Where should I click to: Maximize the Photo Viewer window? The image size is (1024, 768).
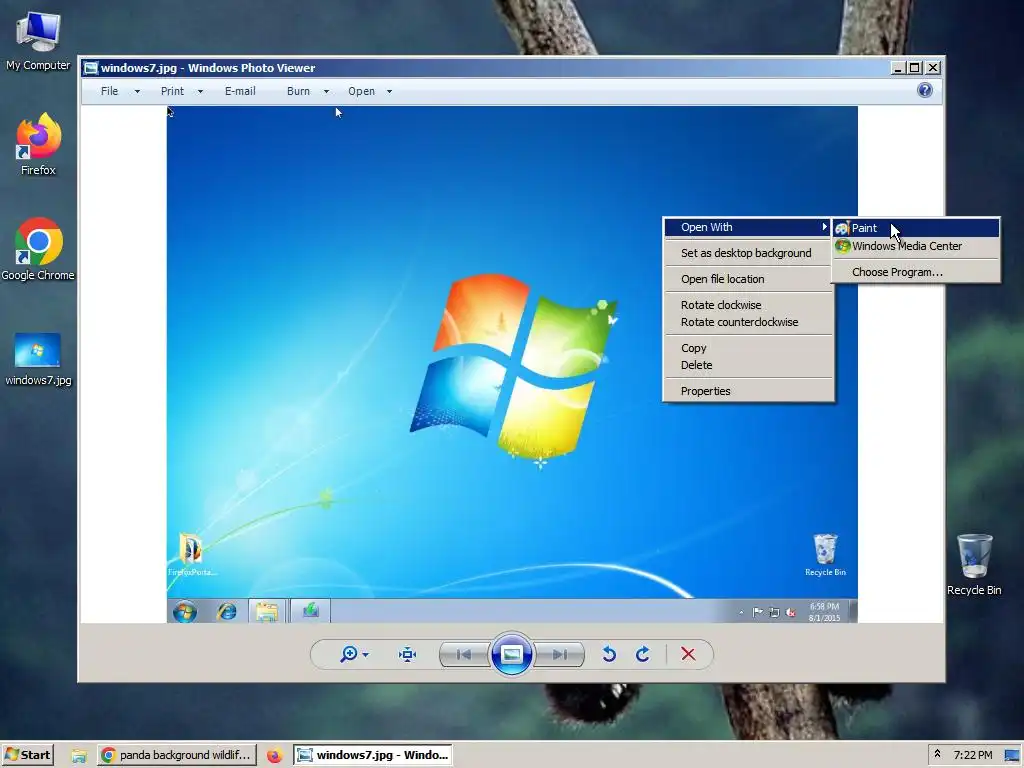click(x=915, y=68)
